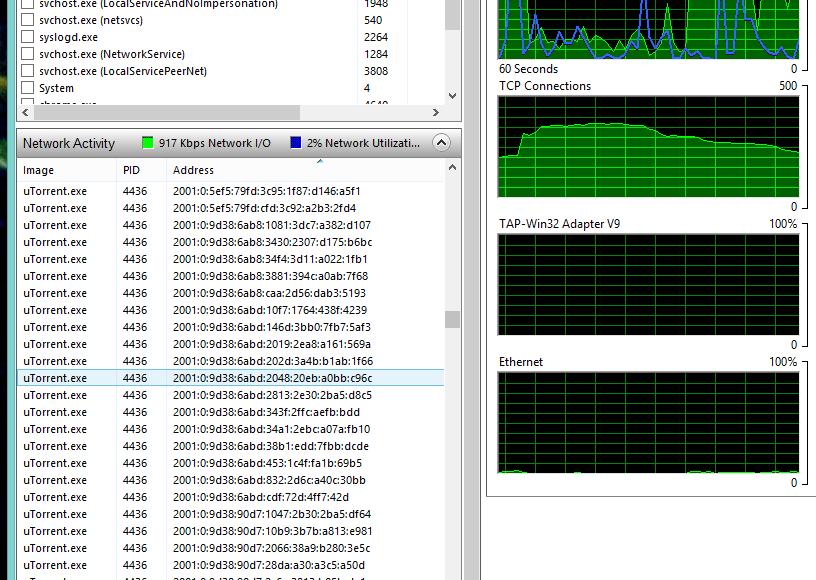816x580 pixels.
Task: Check the svchost.exe (netsvcs) checkbox
Action: 28,20
